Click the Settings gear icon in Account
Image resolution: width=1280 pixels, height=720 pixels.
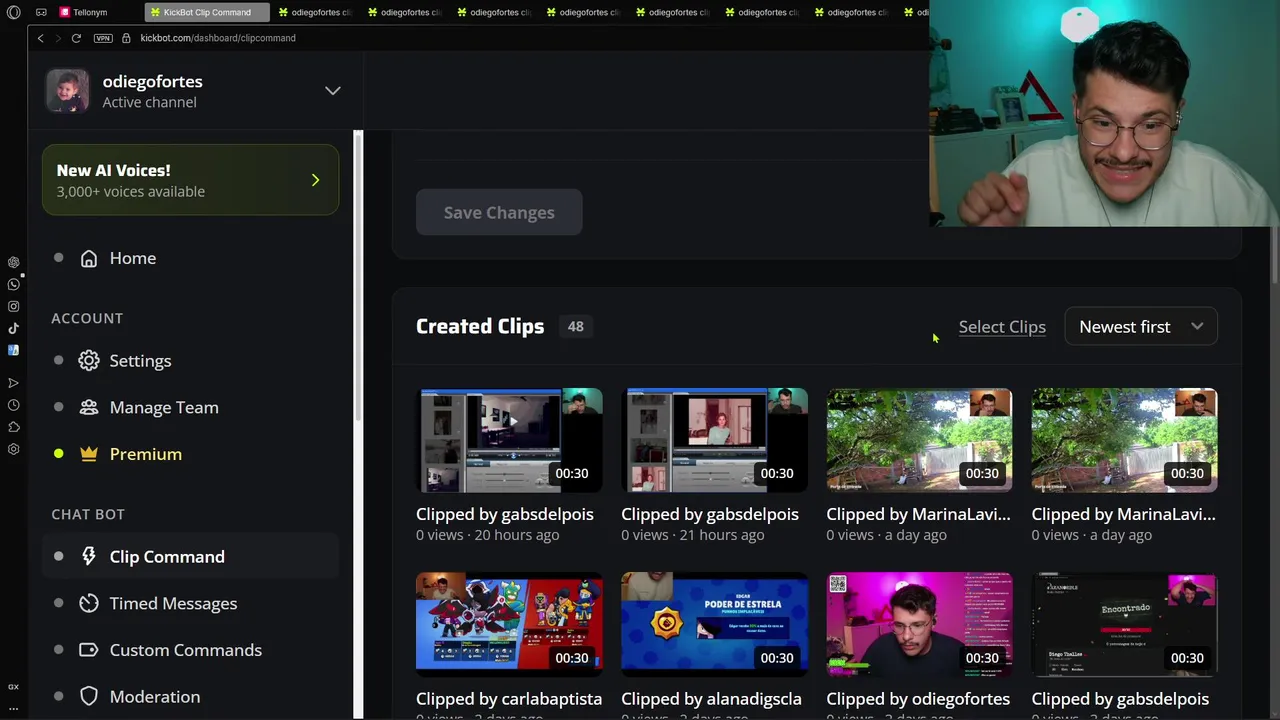pos(89,361)
